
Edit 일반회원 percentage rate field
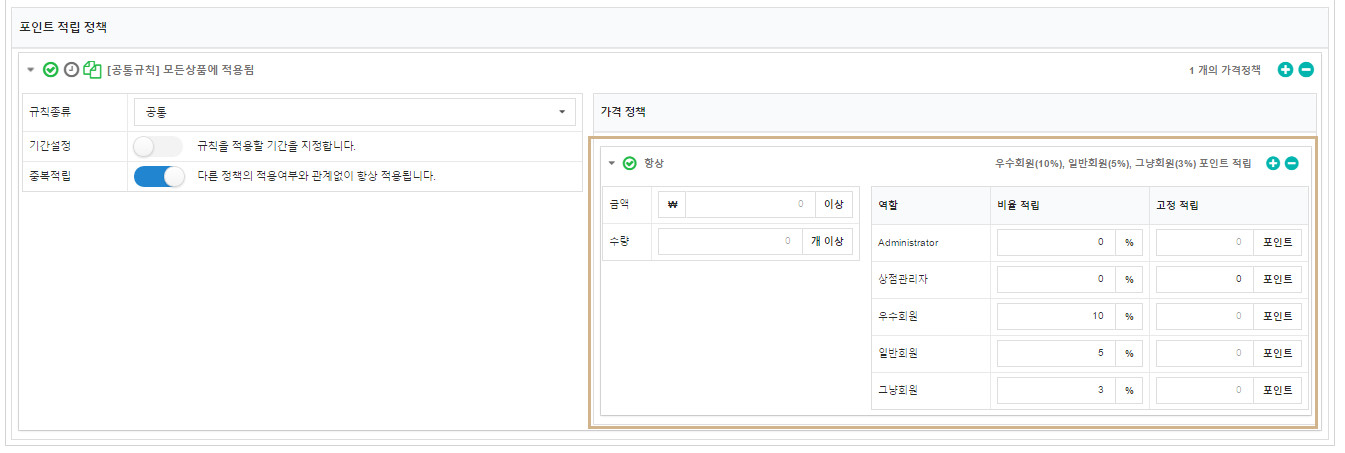1057,353
